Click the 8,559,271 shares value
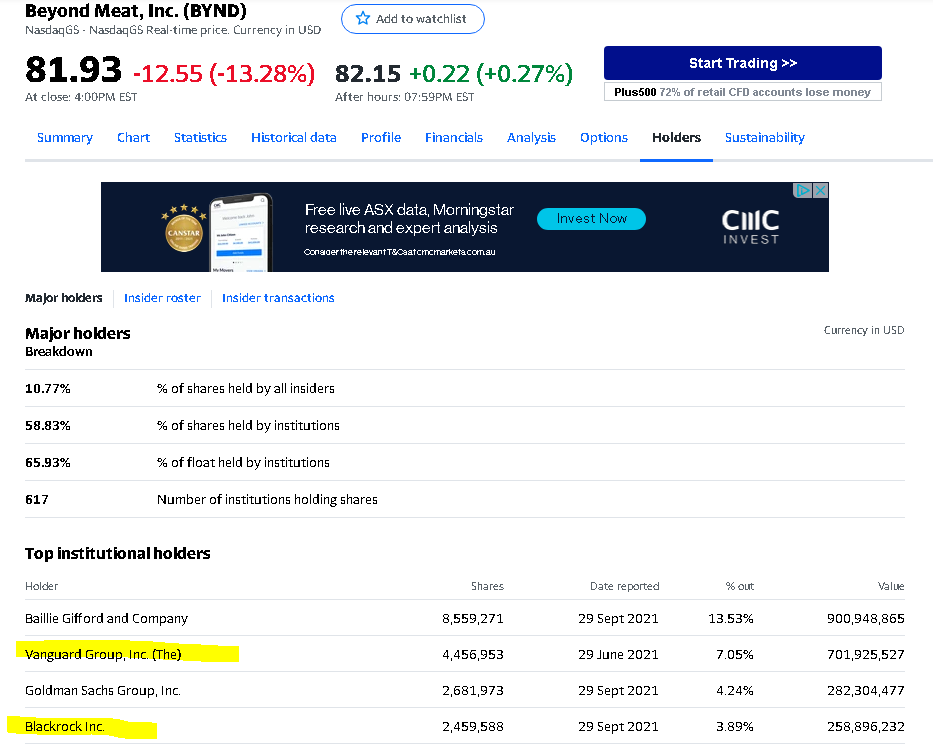 coord(473,619)
